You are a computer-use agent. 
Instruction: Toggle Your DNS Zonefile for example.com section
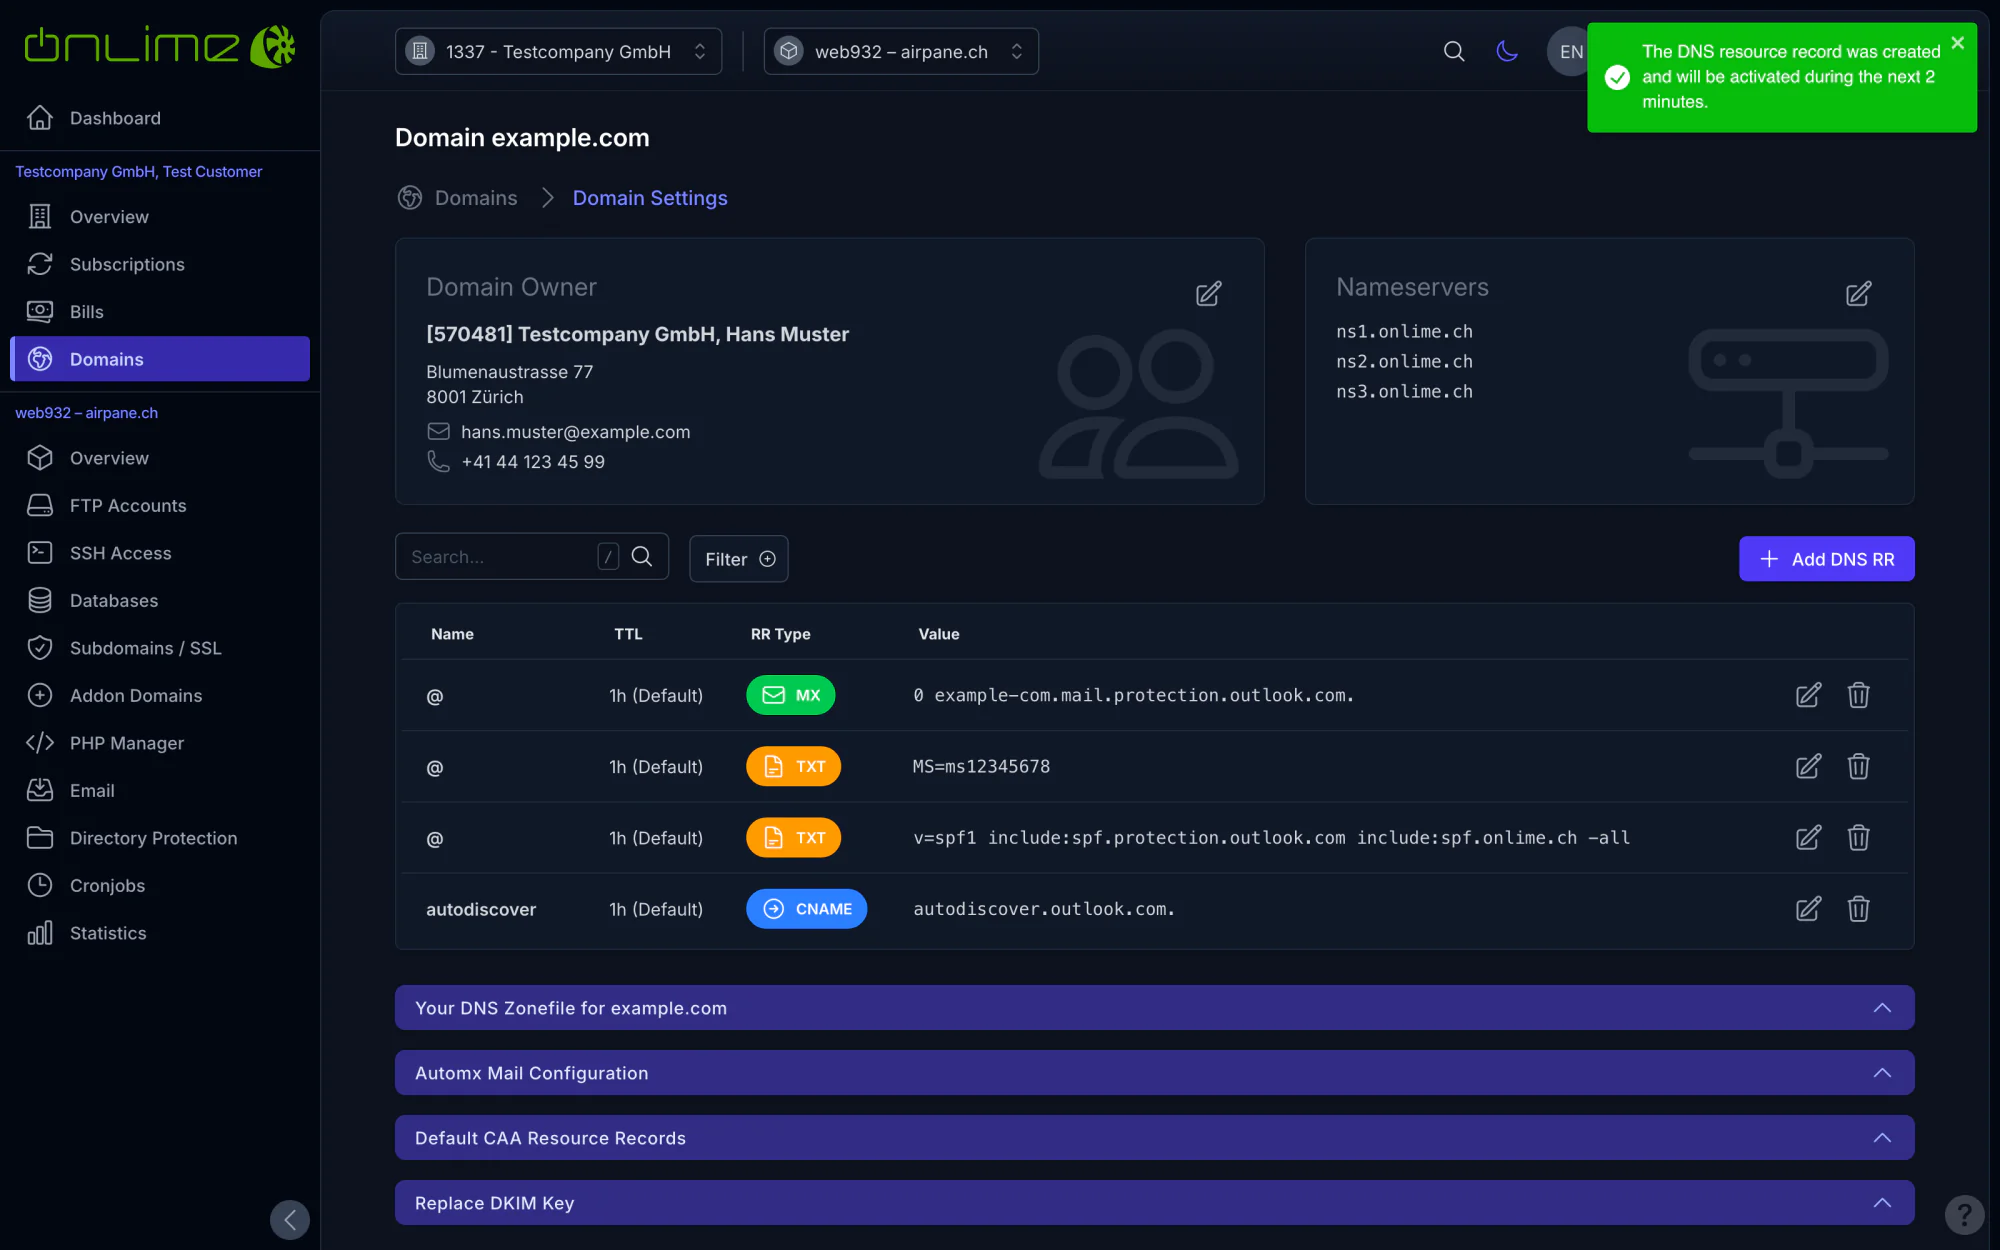tap(1154, 1008)
